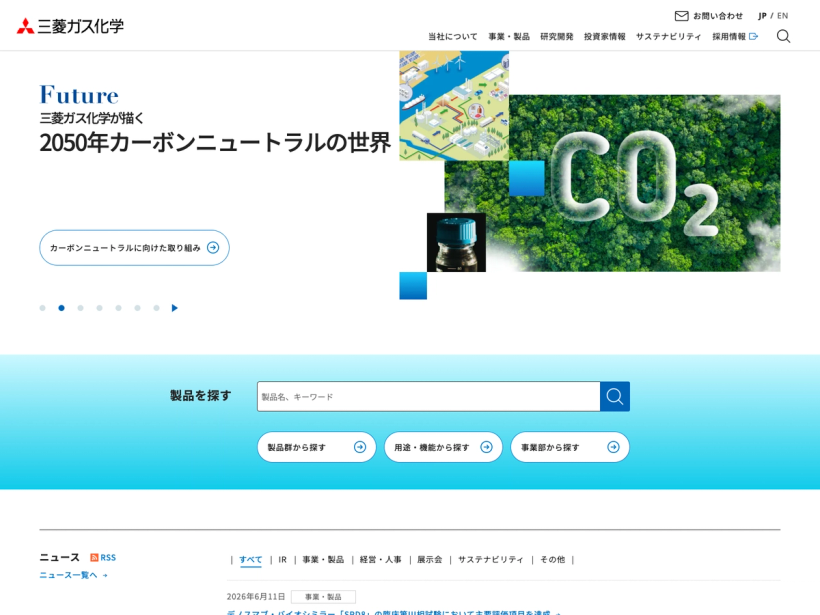Select the 事業・製品 news tab

coord(323,560)
